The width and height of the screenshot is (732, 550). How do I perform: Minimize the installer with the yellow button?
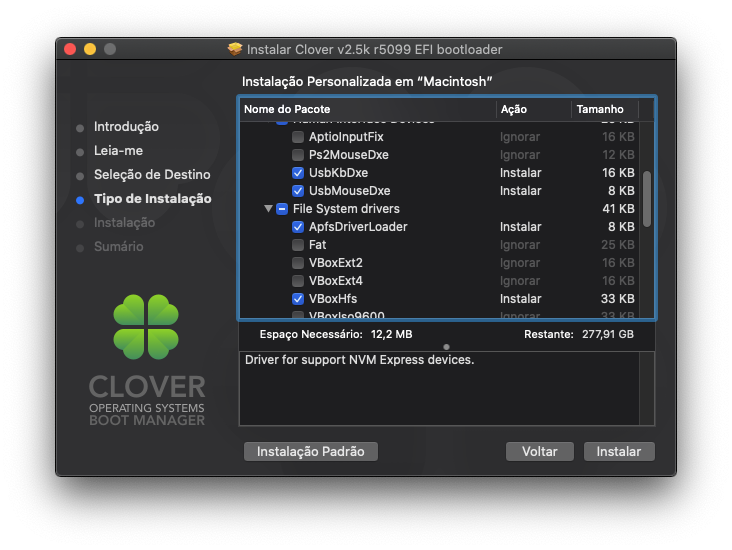90,49
